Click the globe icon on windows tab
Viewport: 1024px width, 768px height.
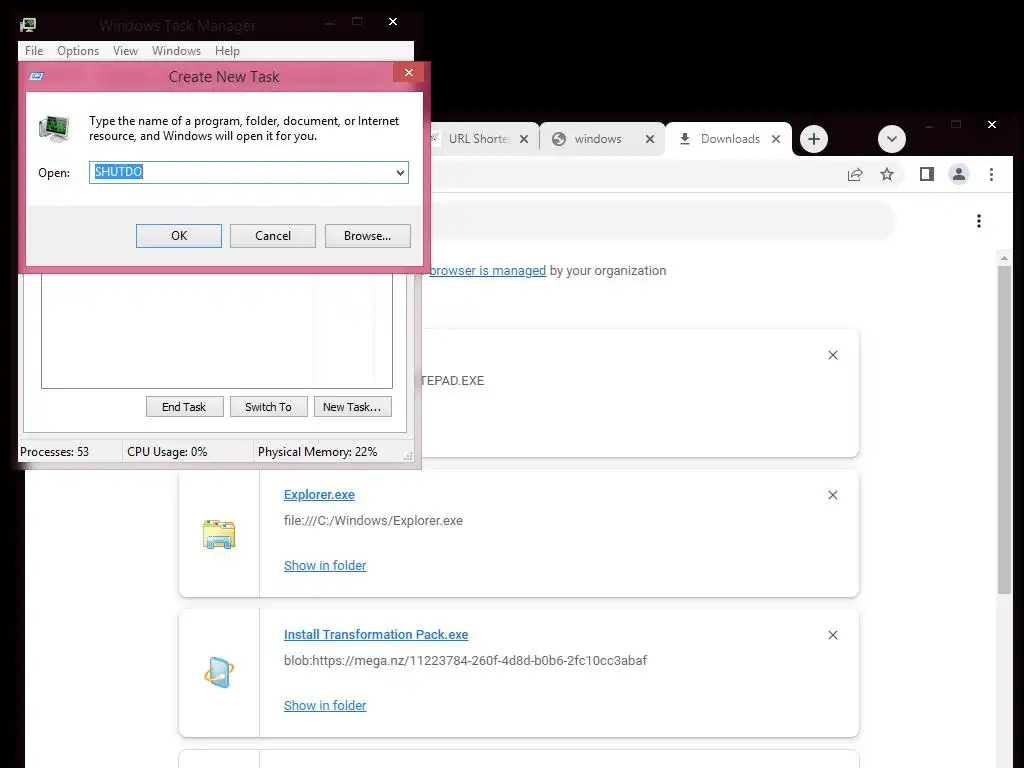coord(559,139)
